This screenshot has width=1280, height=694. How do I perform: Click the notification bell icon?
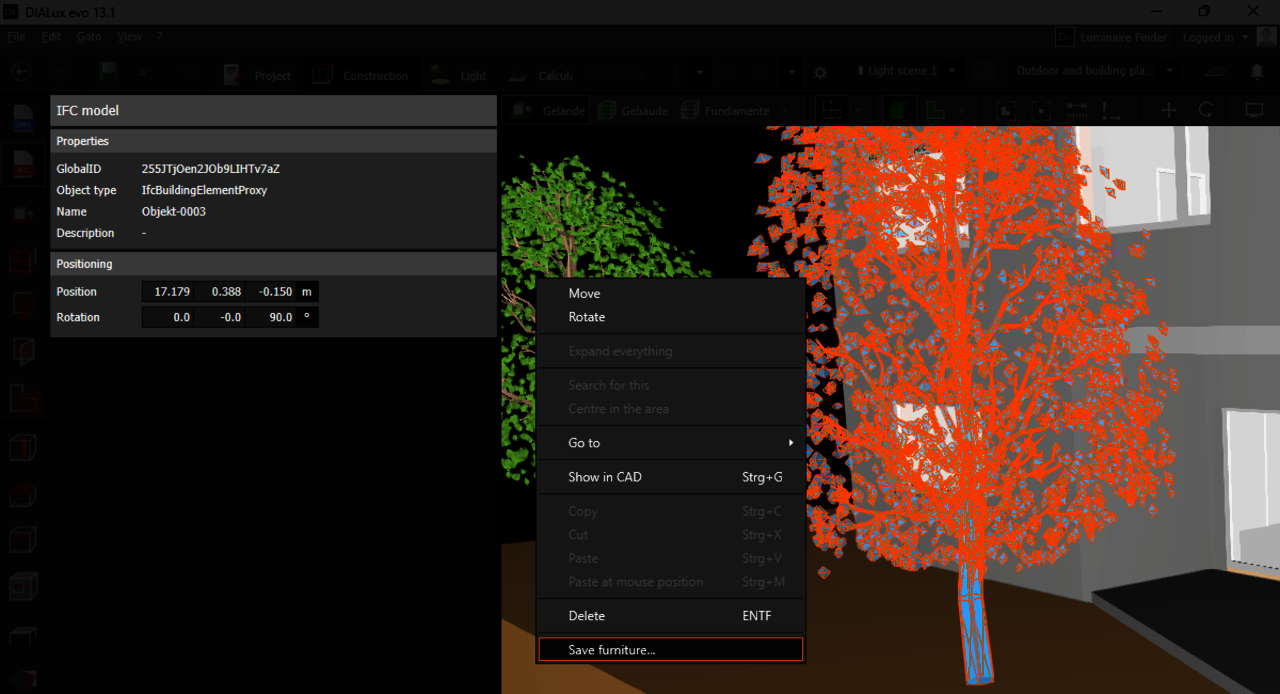tap(1257, 72)
